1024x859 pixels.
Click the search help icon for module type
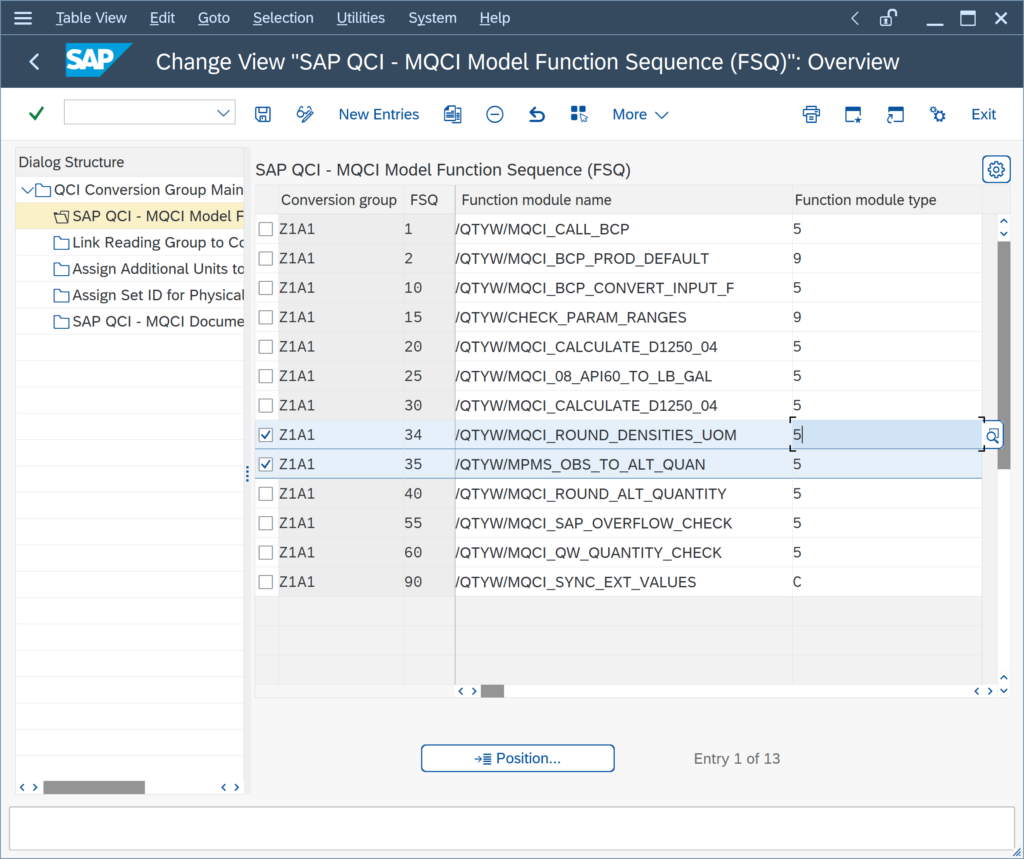993,436
